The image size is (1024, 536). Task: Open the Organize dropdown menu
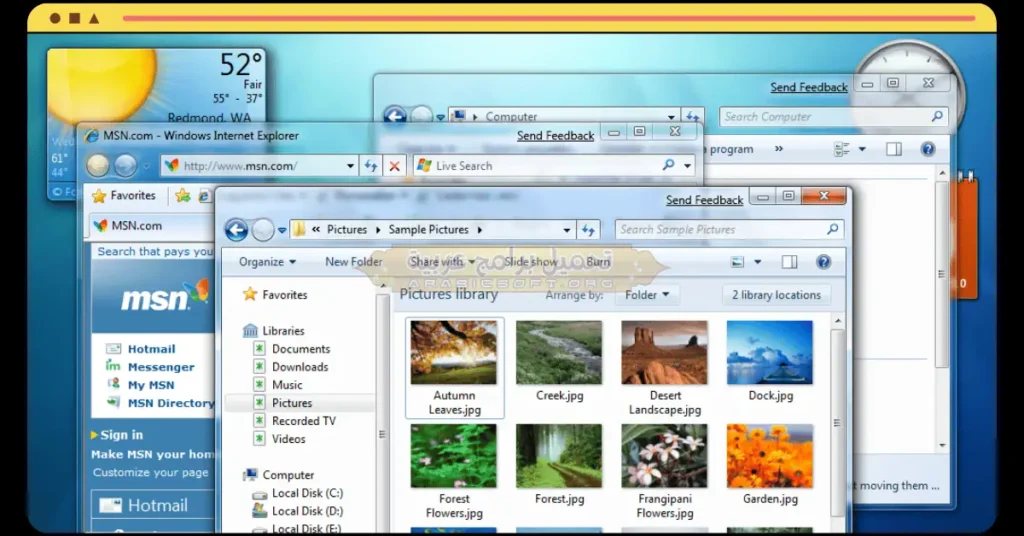(267, 262)
